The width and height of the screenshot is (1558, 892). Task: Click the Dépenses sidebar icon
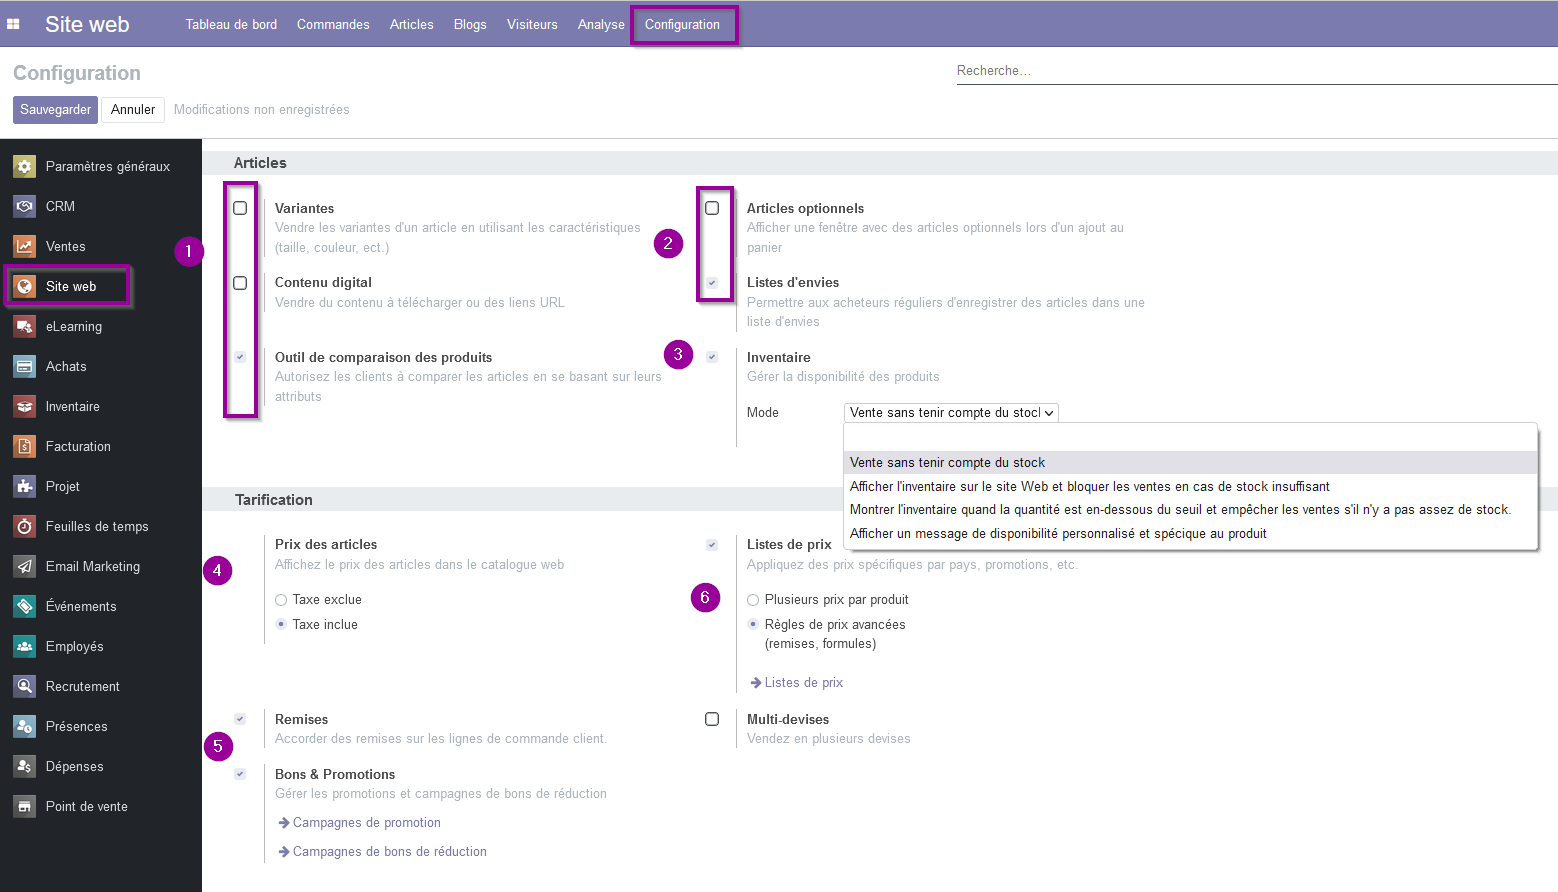coord(25,766)
